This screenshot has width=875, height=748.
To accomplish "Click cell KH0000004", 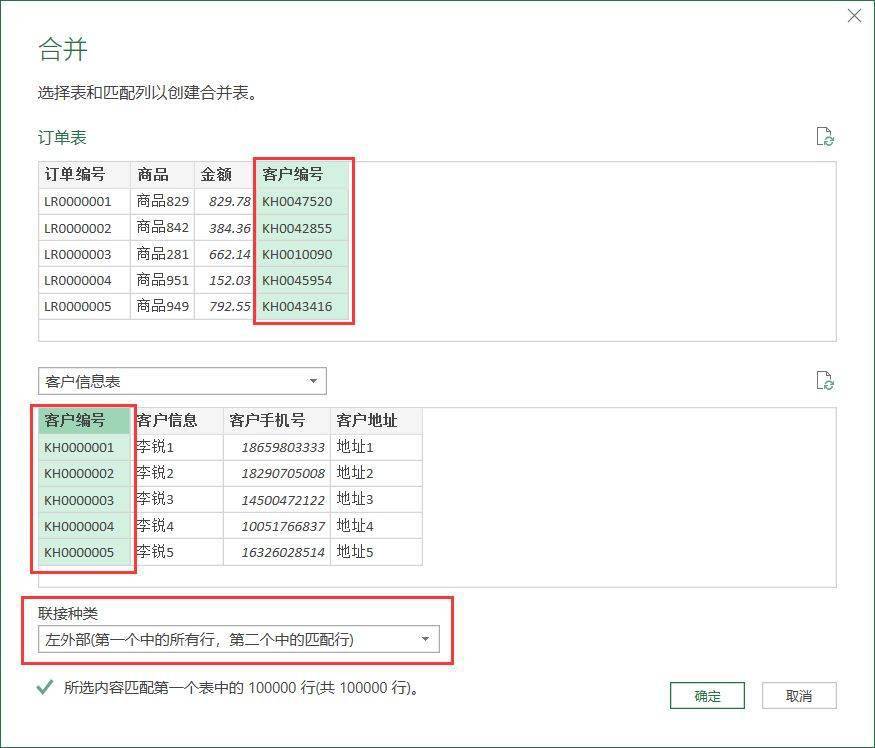I will [x=84, y=526].
